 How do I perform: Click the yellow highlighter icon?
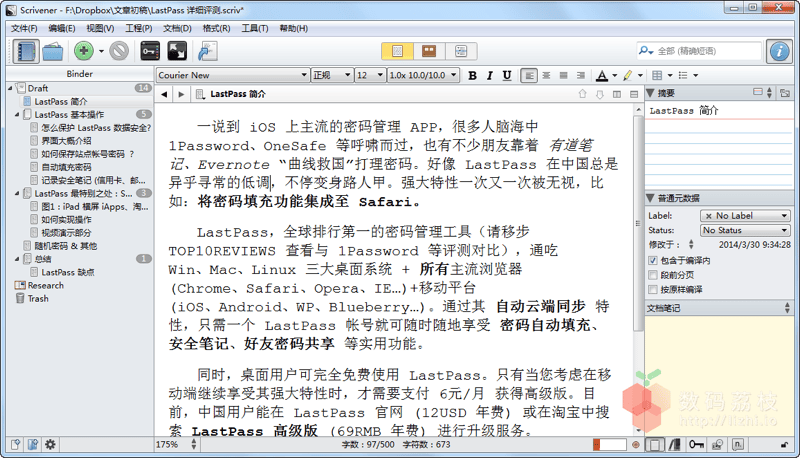point(628,75)
